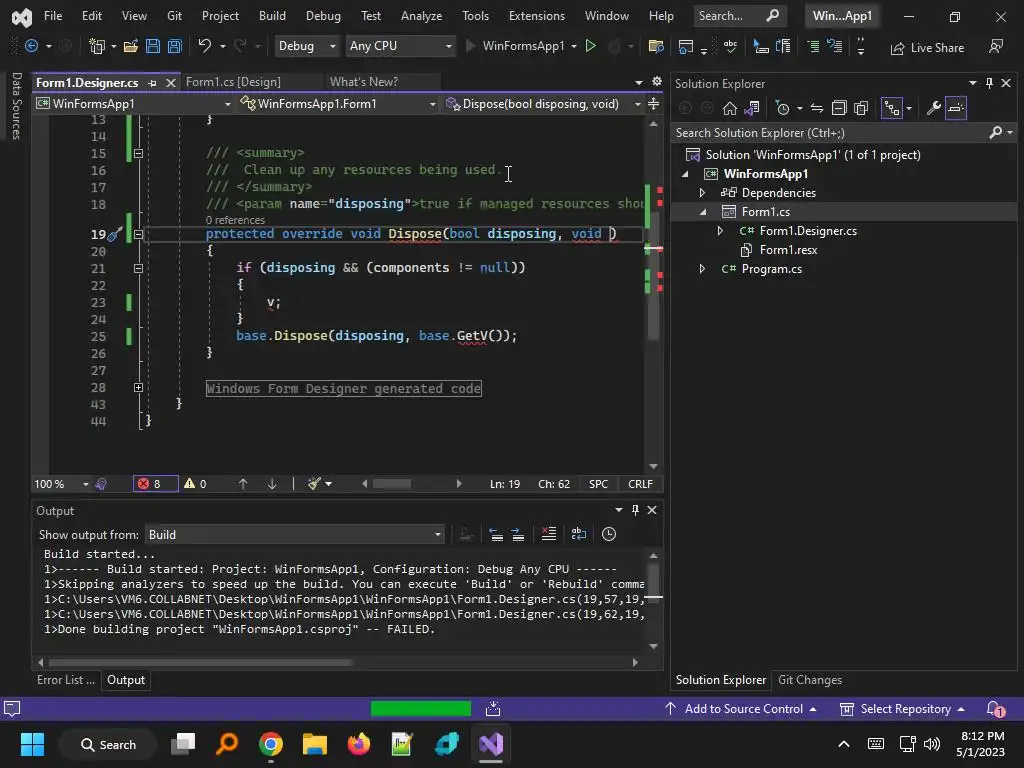Click the horizontal scrollbar thumb in code editor

coord(392,484)
